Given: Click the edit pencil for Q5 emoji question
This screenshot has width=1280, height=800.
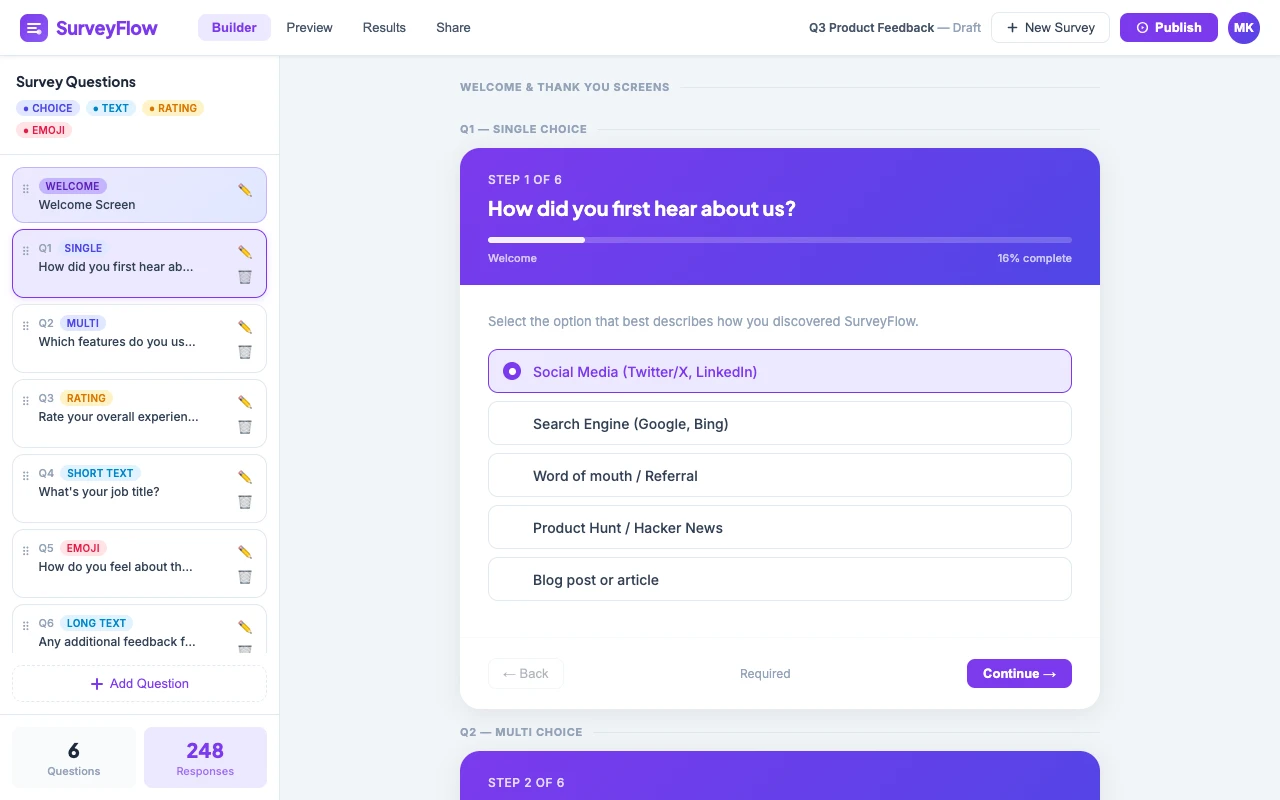Looking at the screenshot, I should pos(245,552).
